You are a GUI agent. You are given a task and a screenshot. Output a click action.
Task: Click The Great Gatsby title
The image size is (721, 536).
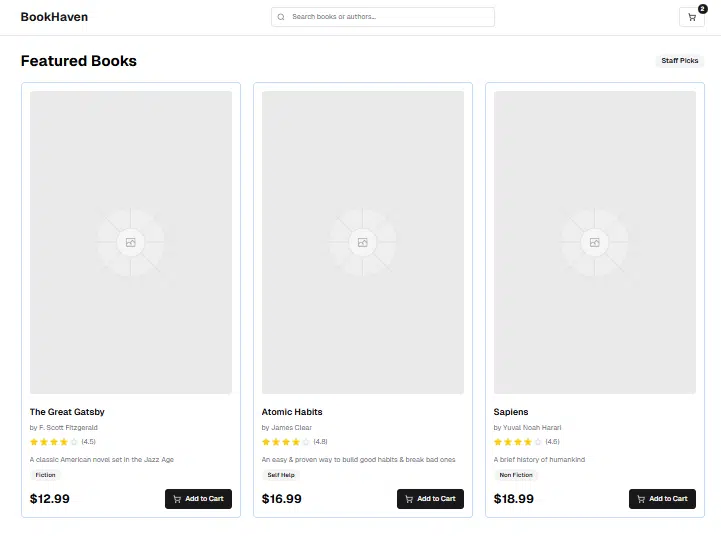tap(67, 412)
